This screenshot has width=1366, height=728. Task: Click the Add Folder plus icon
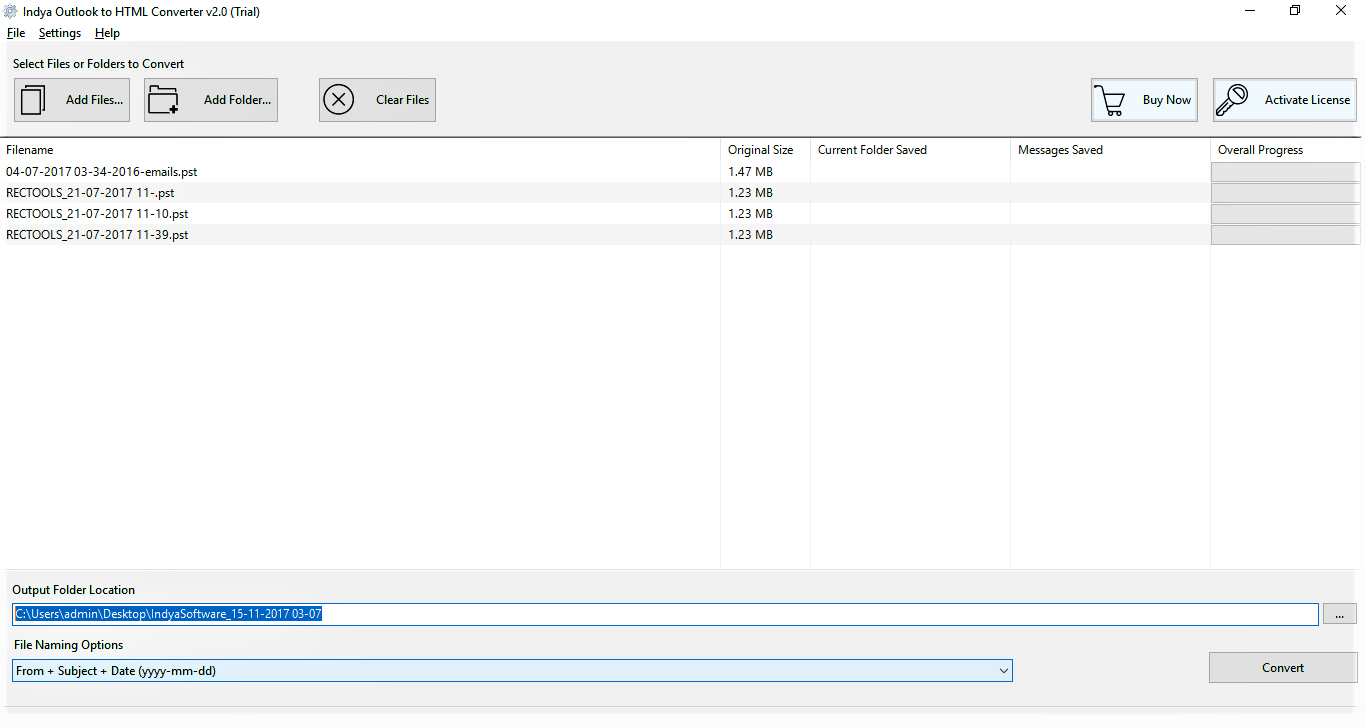point(162,100)
